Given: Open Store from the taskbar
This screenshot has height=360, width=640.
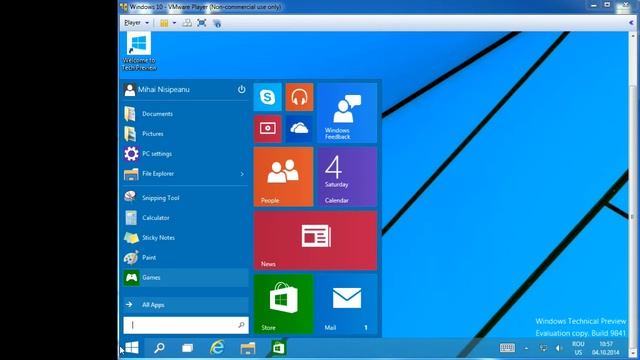Looking at the screenshot, I should (x=279, y=348).
